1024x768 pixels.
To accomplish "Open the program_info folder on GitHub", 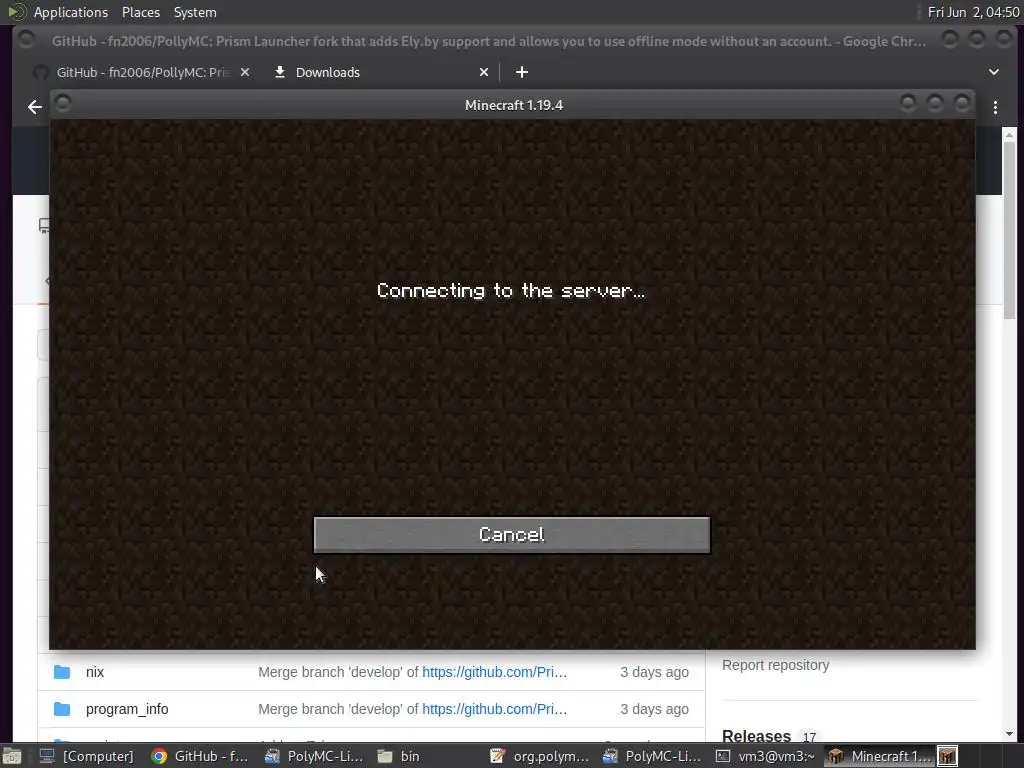I will tap(127, 709).
